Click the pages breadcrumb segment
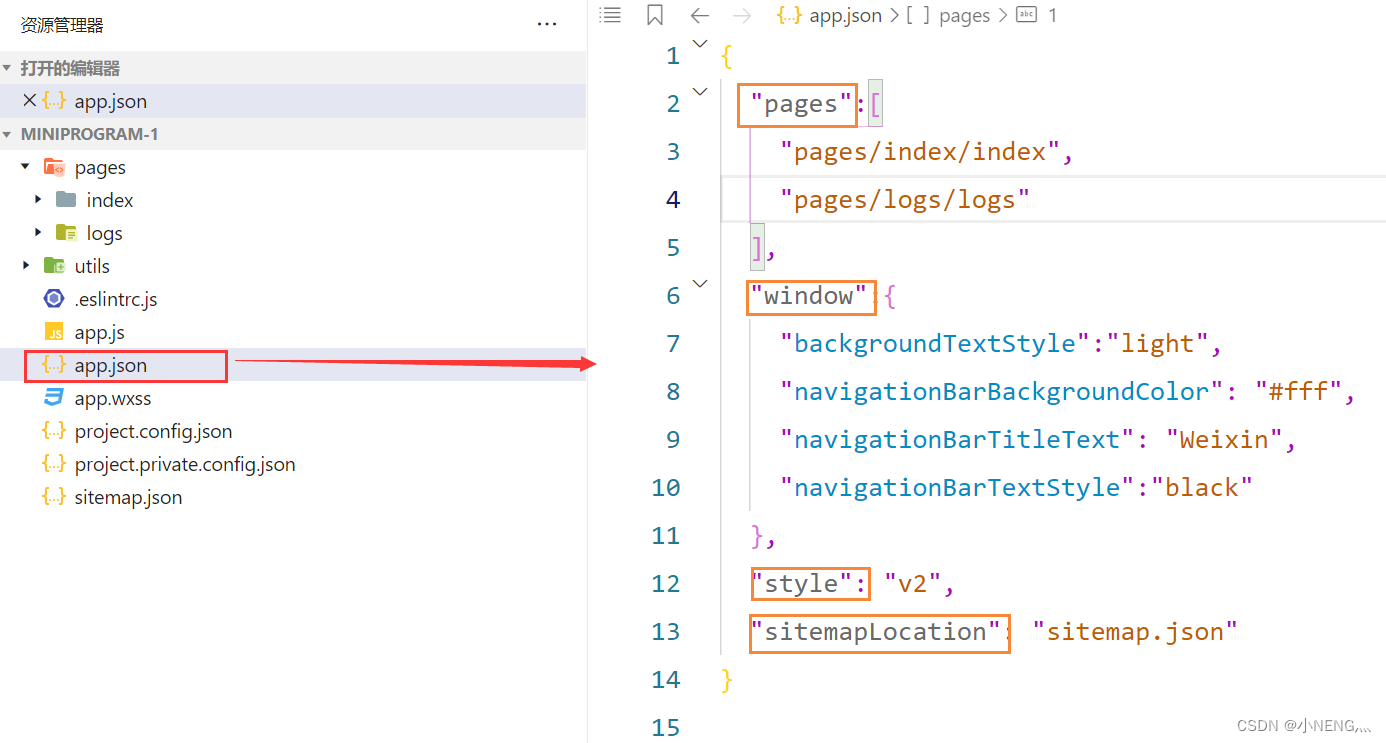The image size is (1386, 743). pyautogui.click(x=965, y=15)
